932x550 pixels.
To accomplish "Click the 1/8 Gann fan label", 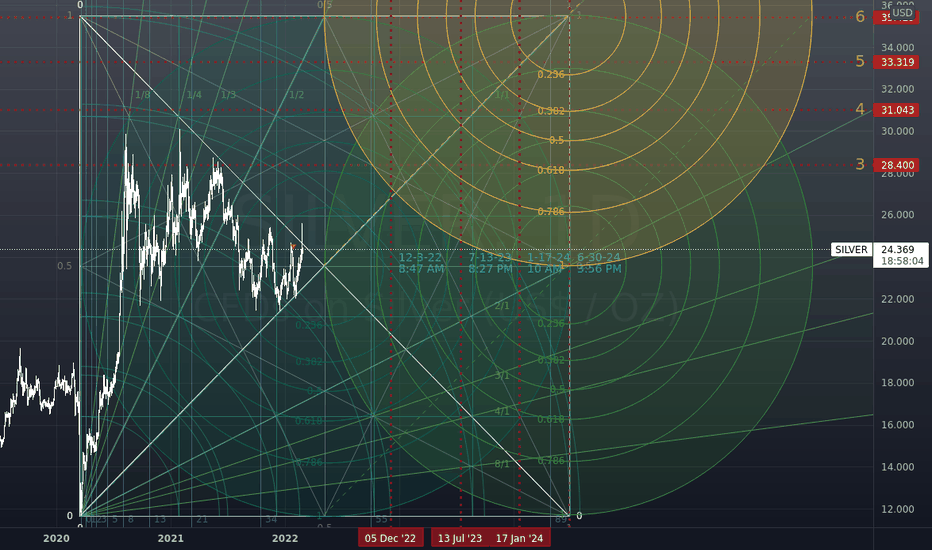I will tap(143, 95).
